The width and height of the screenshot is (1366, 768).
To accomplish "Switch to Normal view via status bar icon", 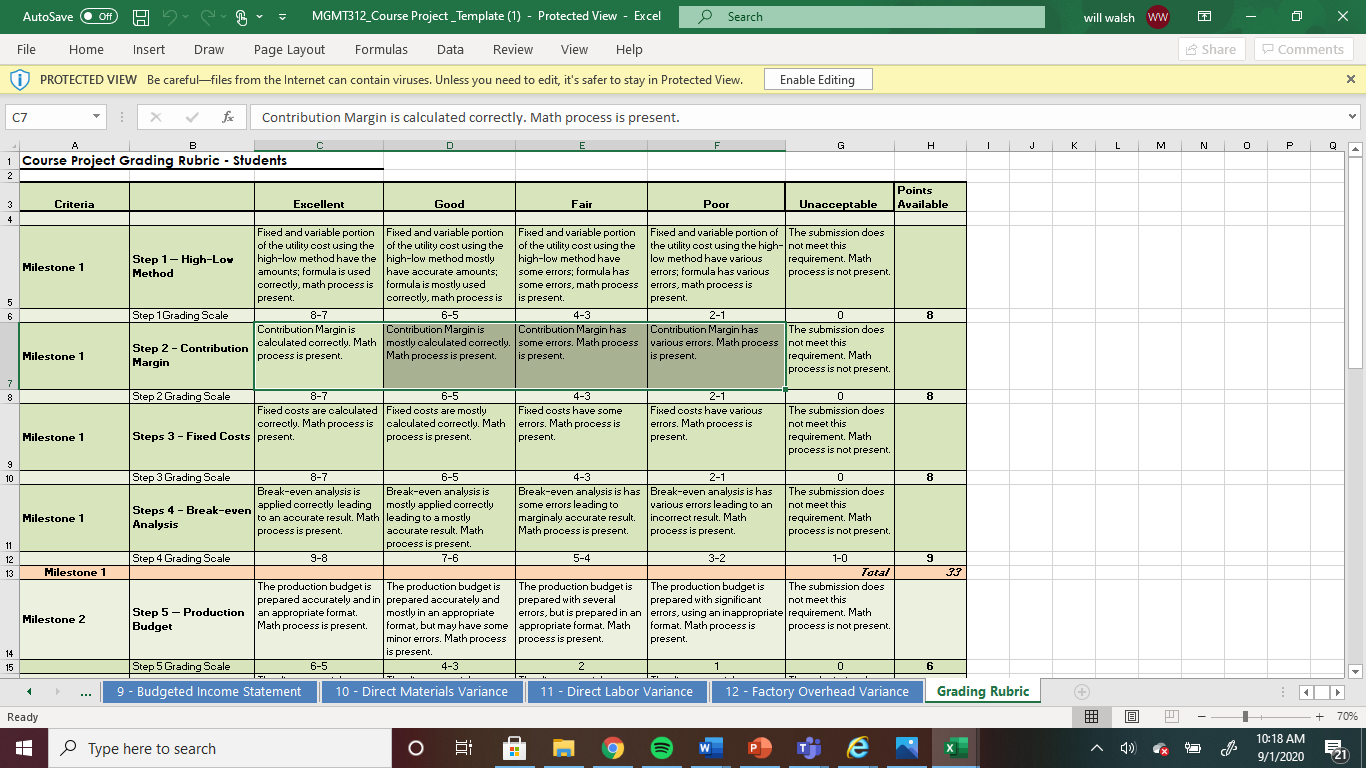I will point(1092,716).
